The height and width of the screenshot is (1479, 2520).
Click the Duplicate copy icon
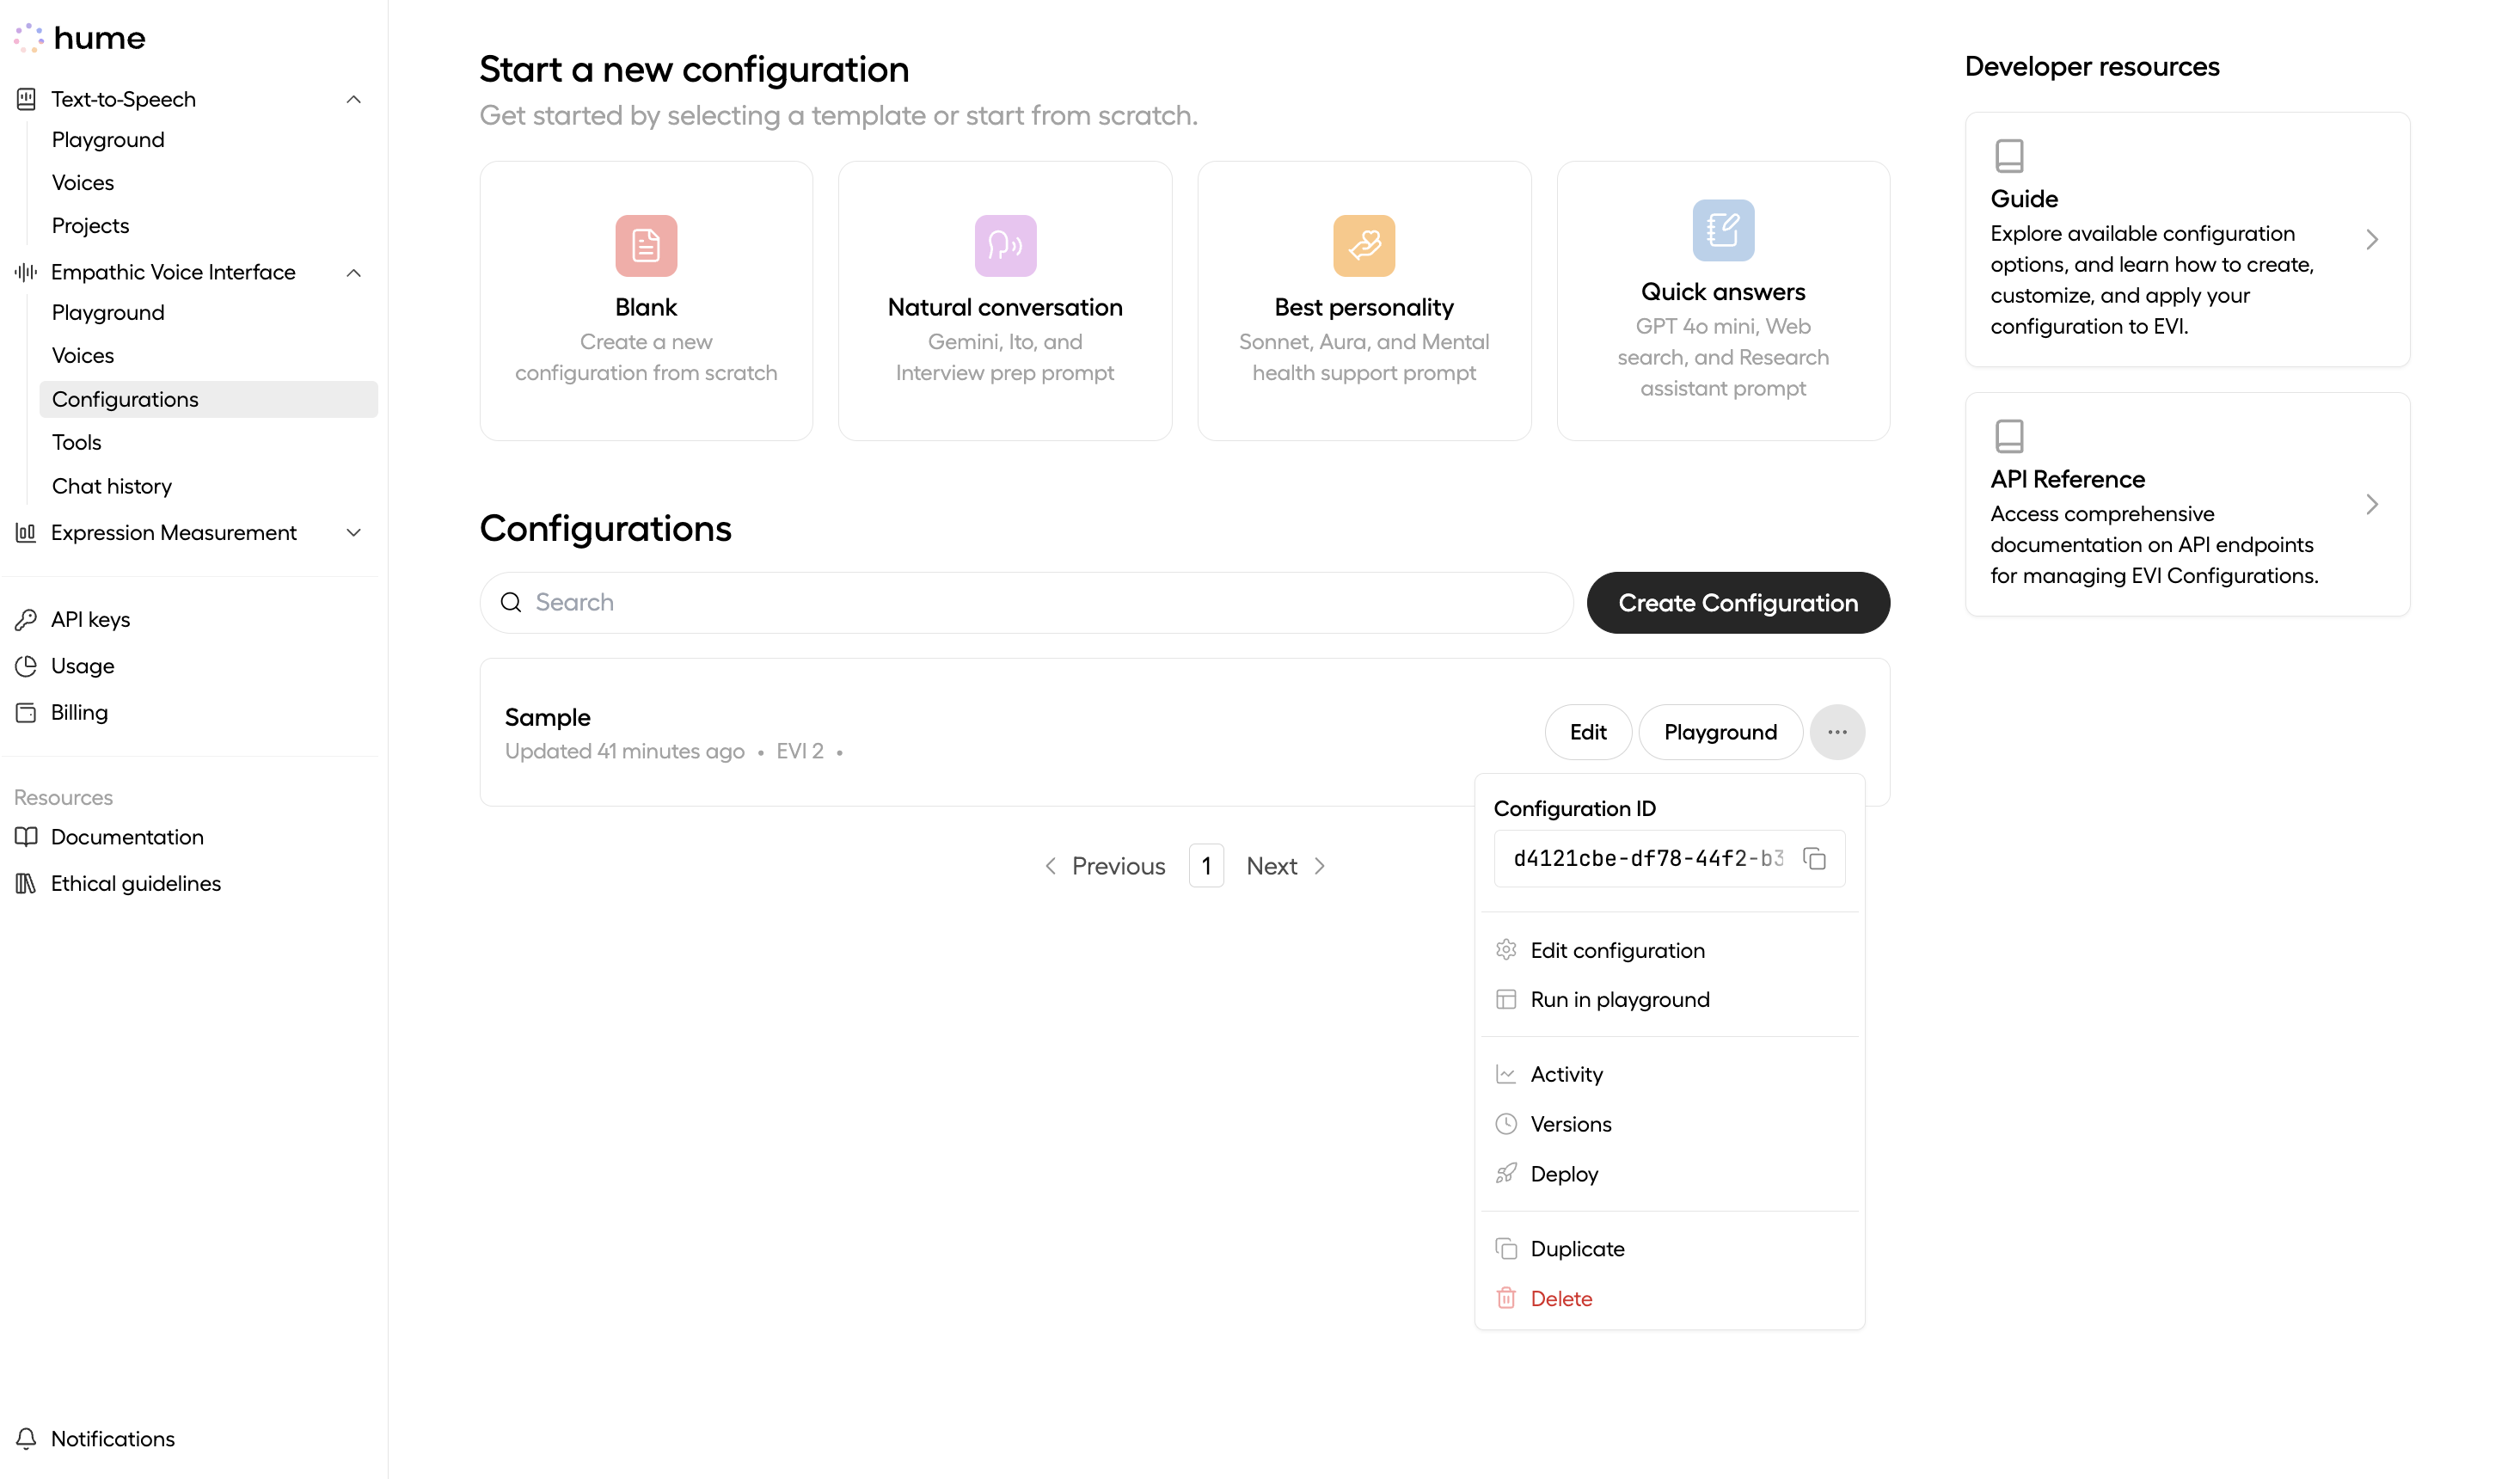click(x=1506, y=1249)
